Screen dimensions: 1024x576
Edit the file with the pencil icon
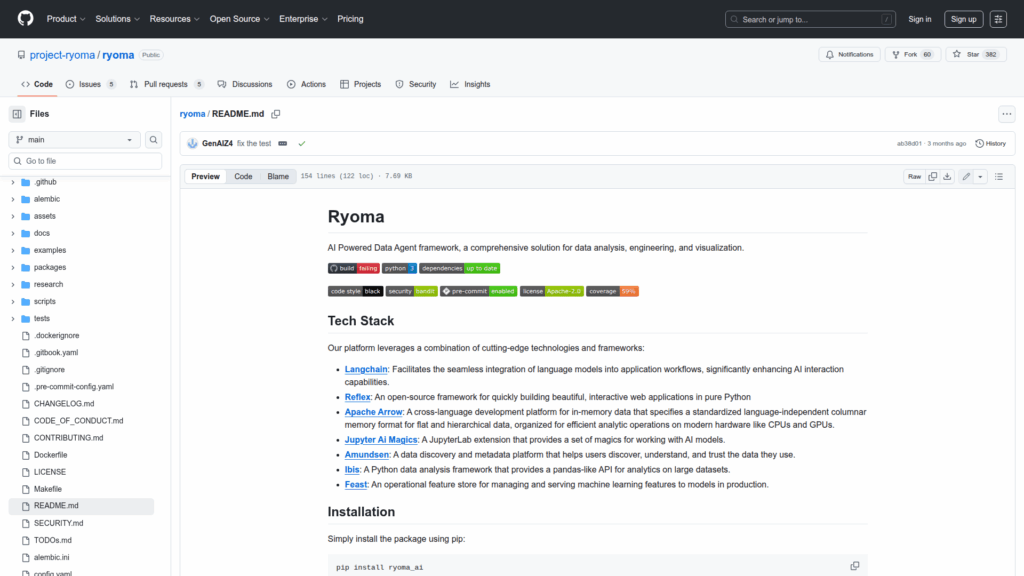pyautogui.click(x=966, y=177)
